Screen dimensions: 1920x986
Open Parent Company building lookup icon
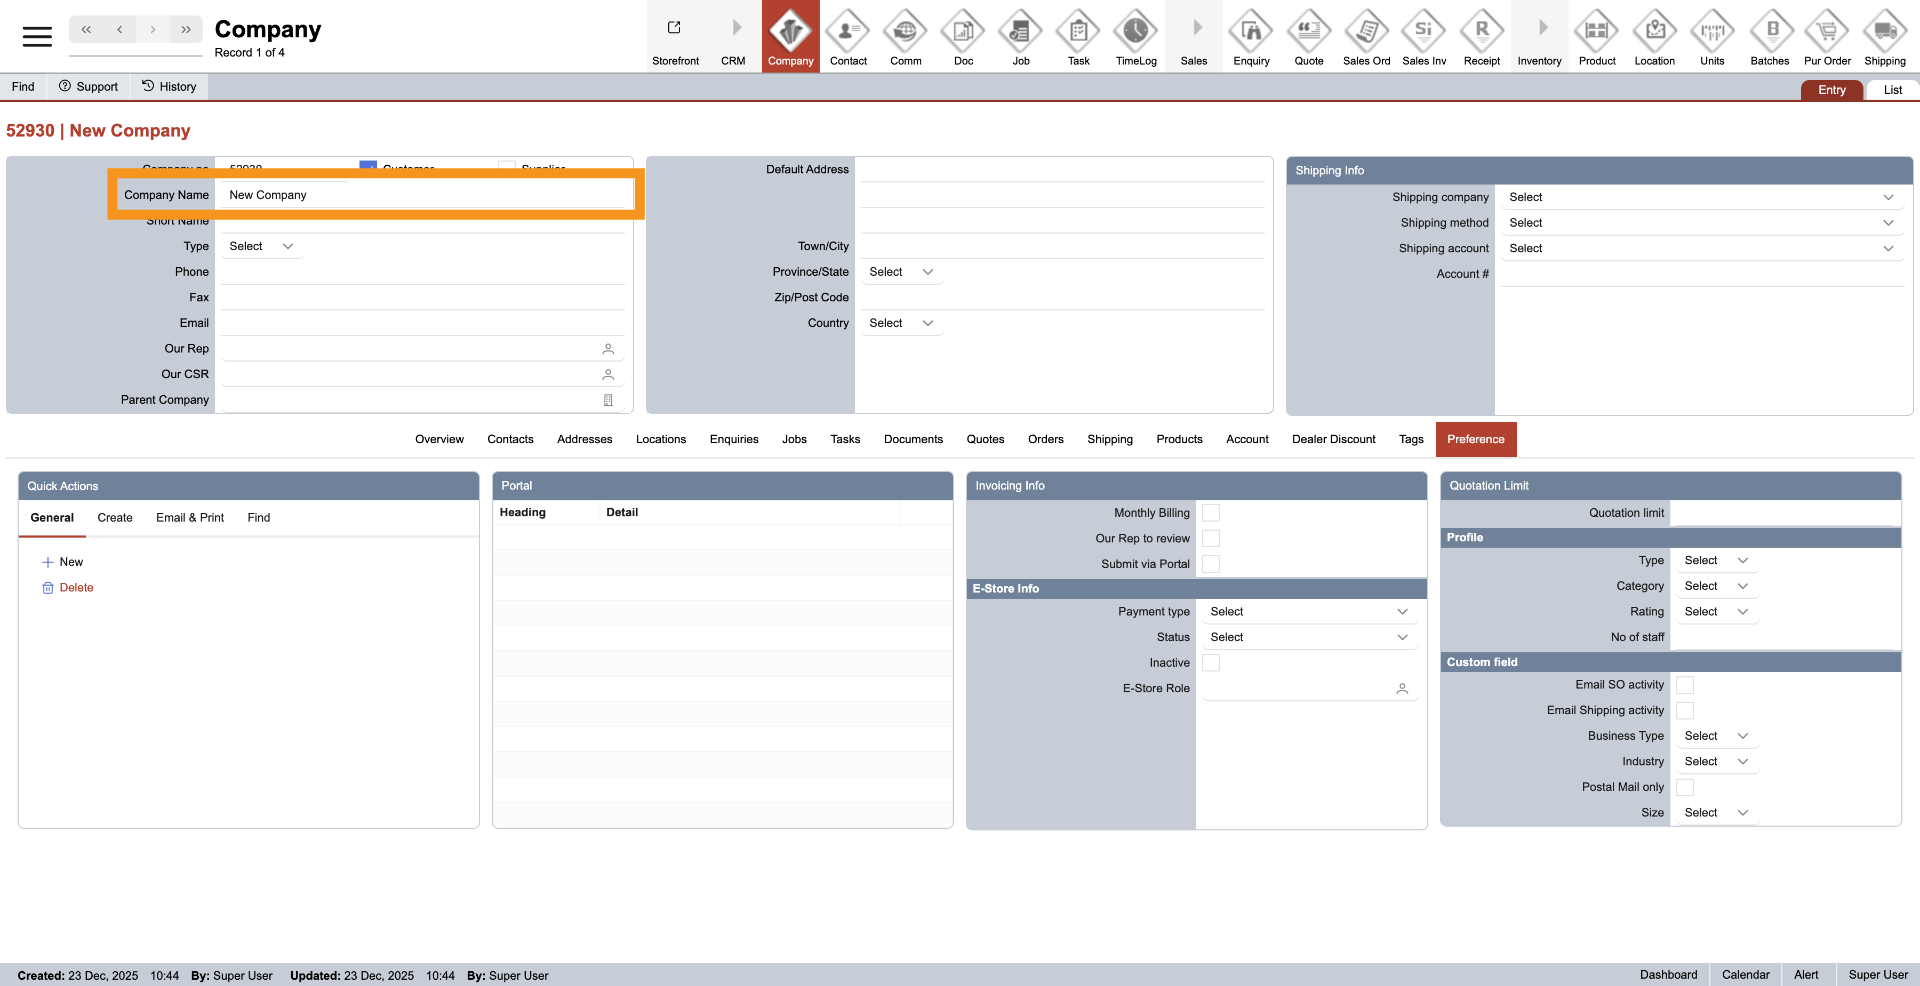[608, 400]
